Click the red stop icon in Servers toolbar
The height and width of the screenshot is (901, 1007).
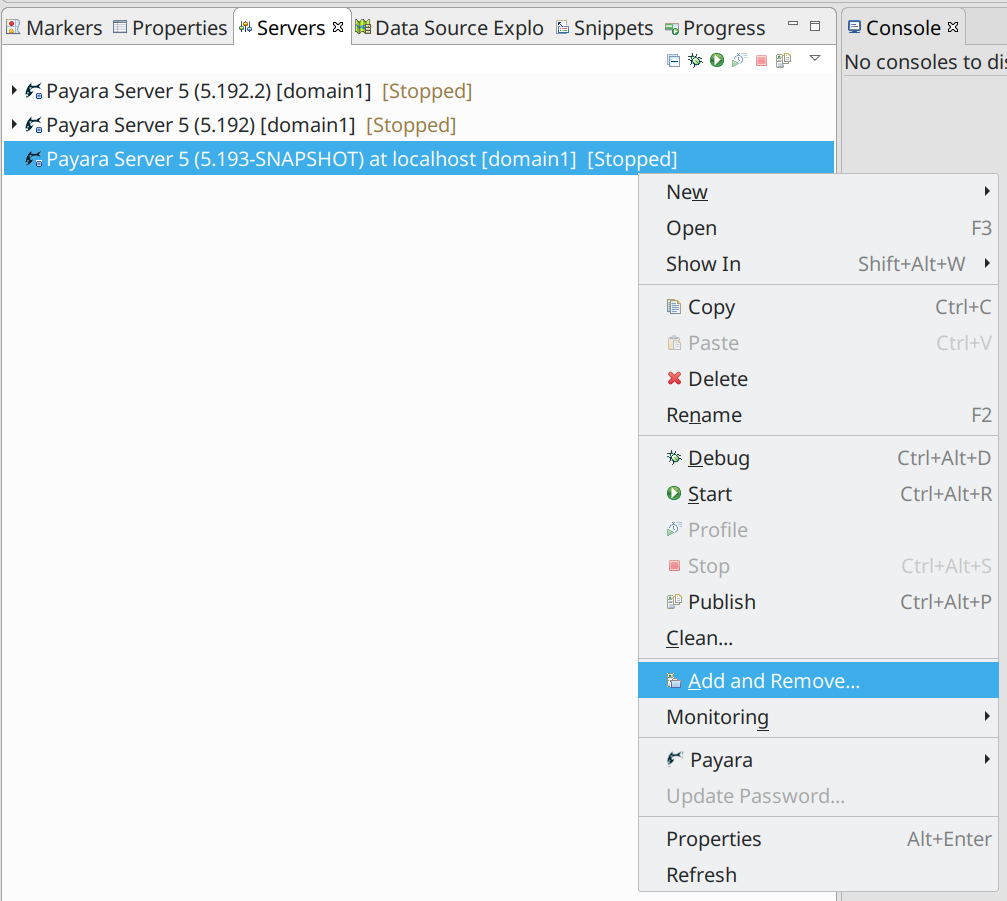(761, 60)
